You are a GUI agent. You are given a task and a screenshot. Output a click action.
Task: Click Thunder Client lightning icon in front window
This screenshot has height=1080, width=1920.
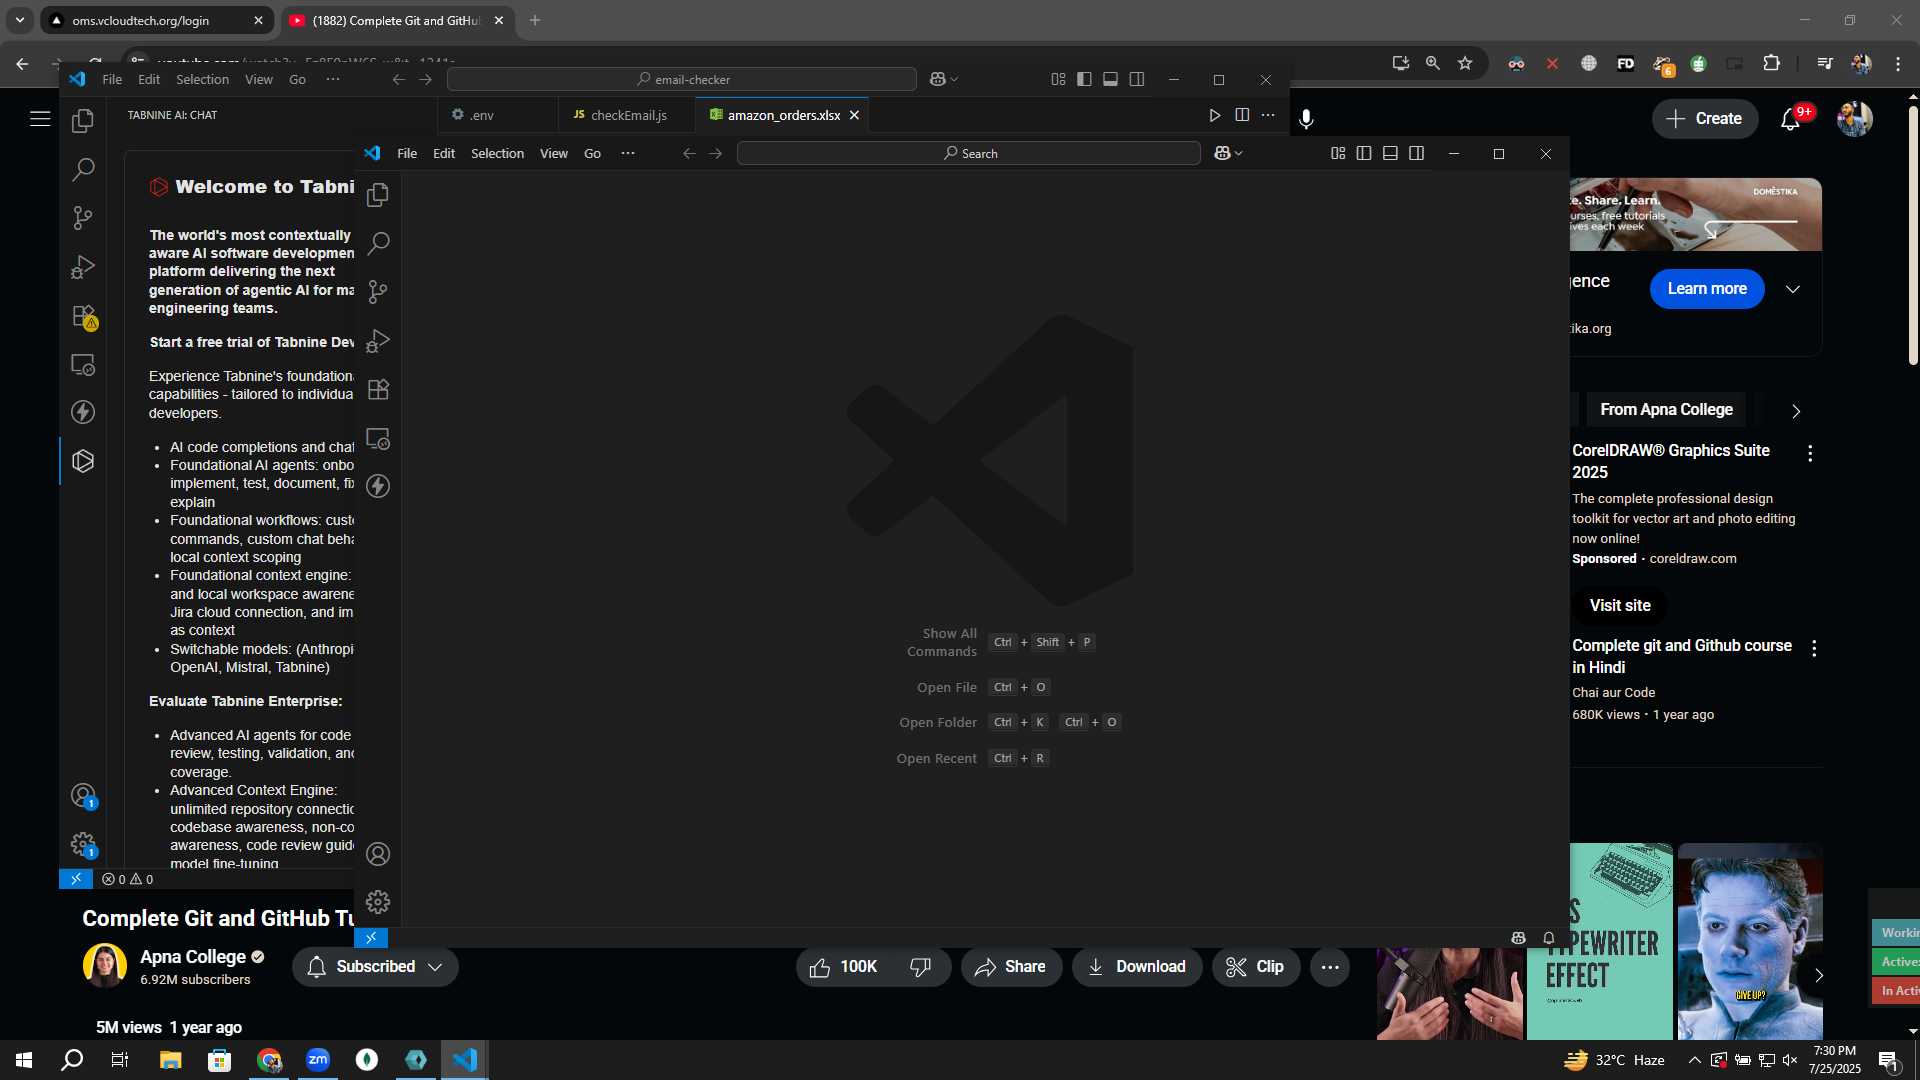tap(378, 486)
